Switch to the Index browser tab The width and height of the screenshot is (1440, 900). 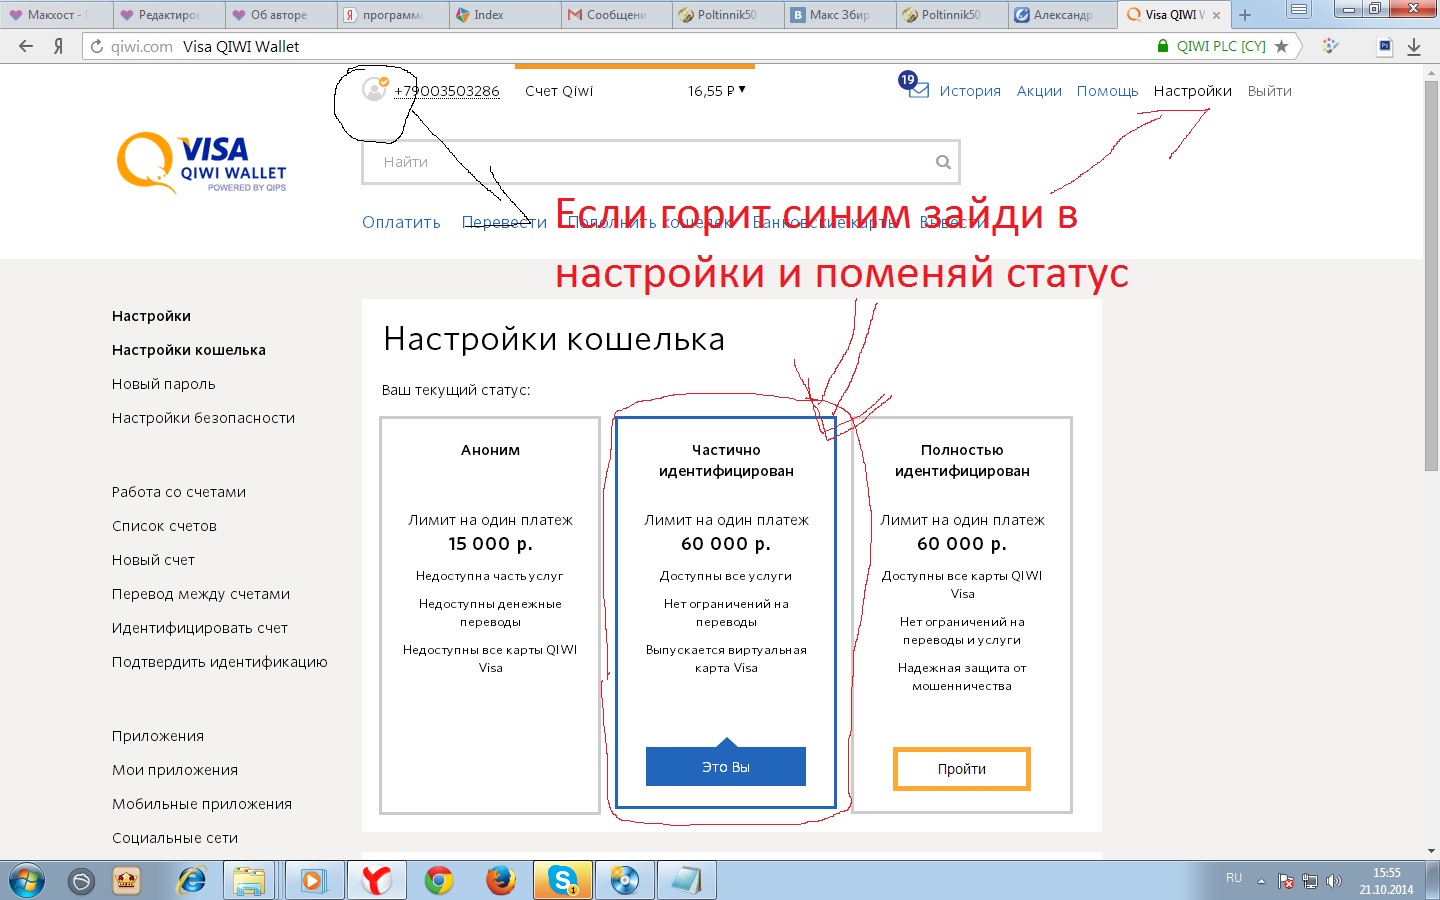tap(503, 15)
